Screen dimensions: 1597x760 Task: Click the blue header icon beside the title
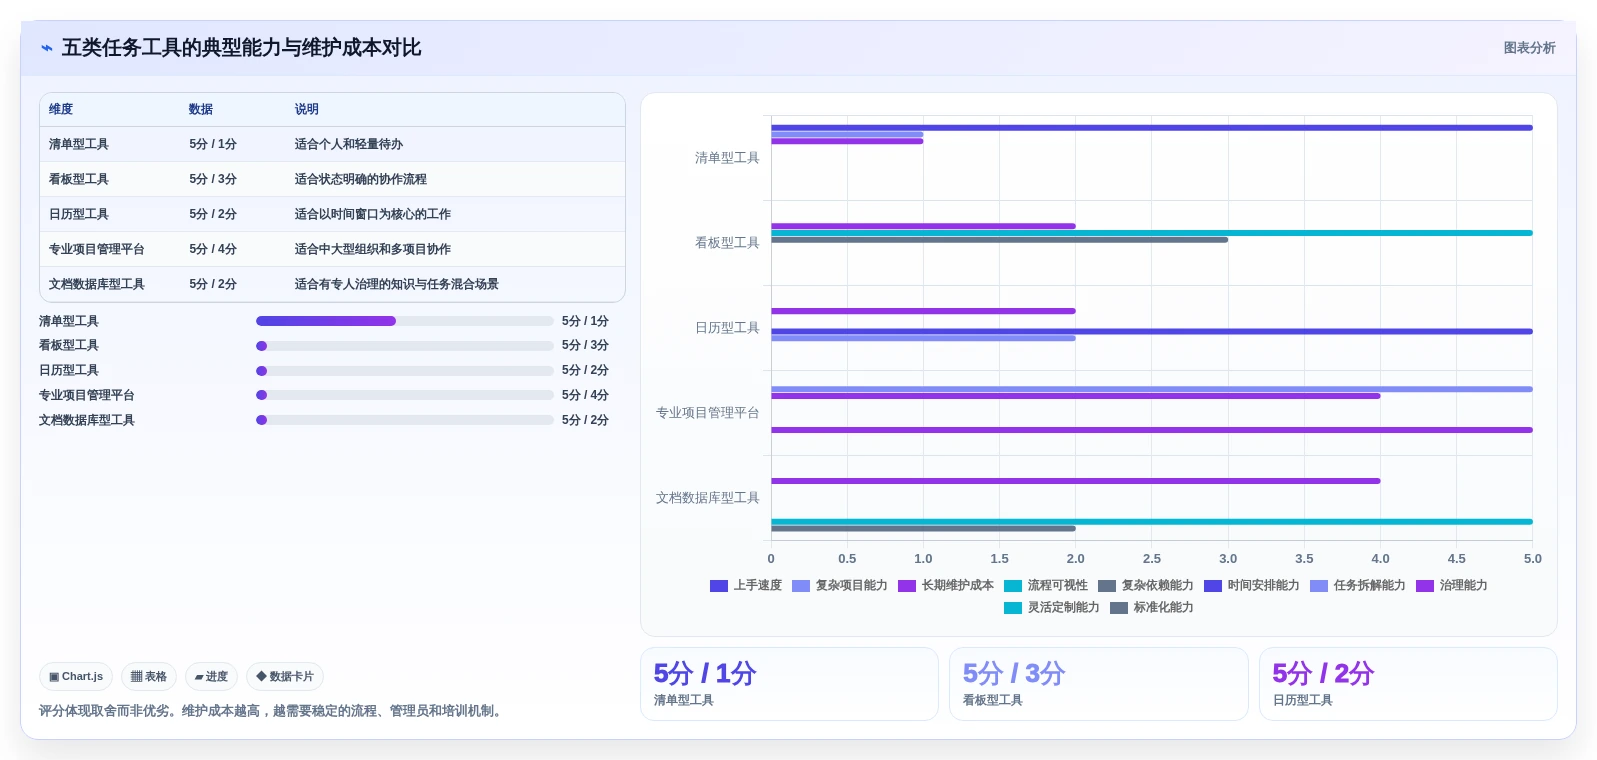pos(46,48)
